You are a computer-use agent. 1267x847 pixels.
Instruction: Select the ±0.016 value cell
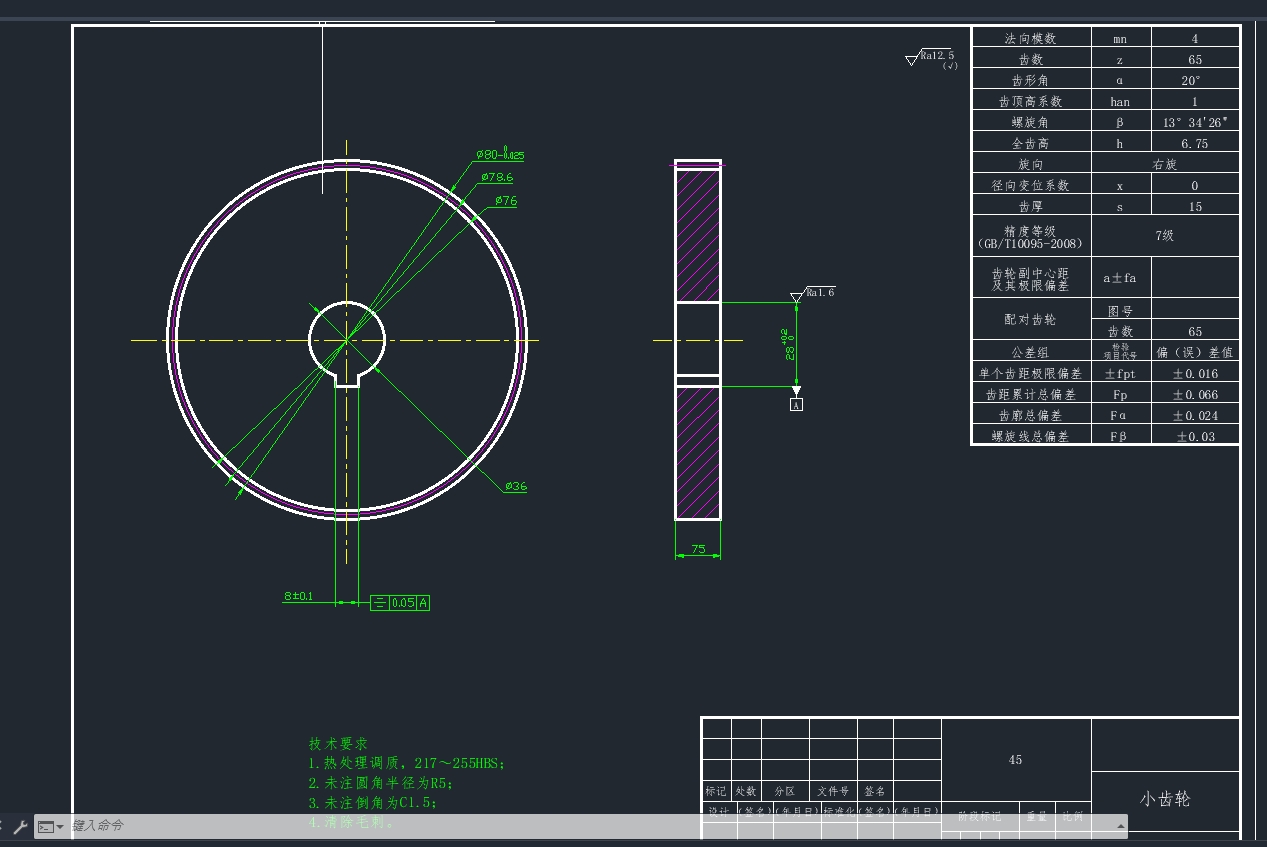(x=1195, y=373)
